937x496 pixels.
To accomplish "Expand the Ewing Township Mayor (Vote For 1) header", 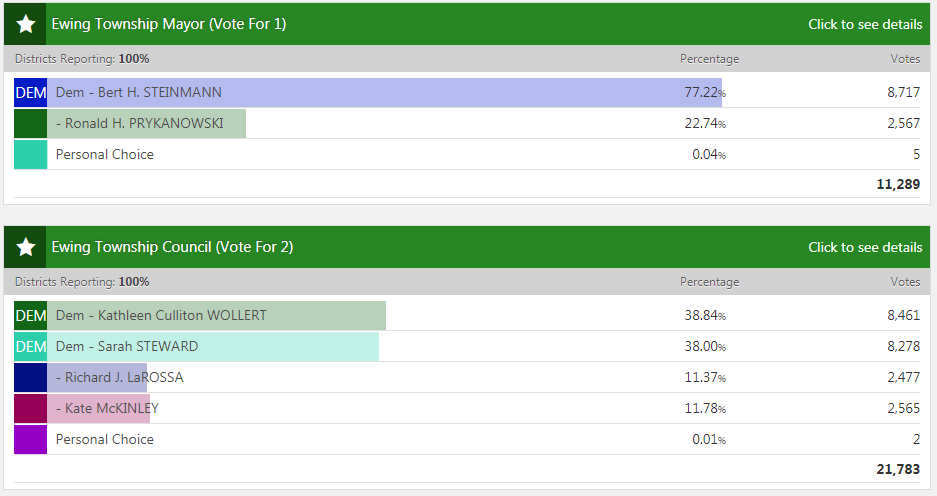I will tap(169, 24).
